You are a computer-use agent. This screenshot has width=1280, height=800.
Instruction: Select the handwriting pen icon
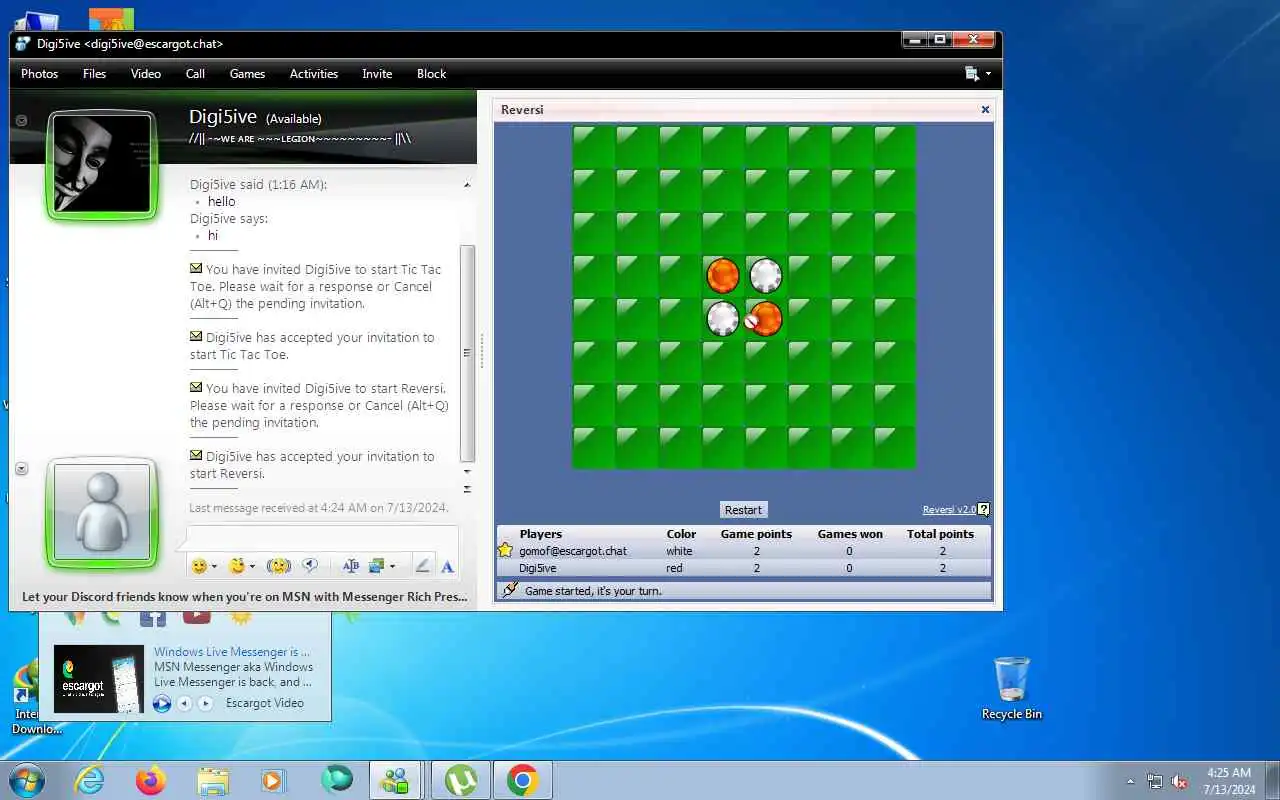422,566
